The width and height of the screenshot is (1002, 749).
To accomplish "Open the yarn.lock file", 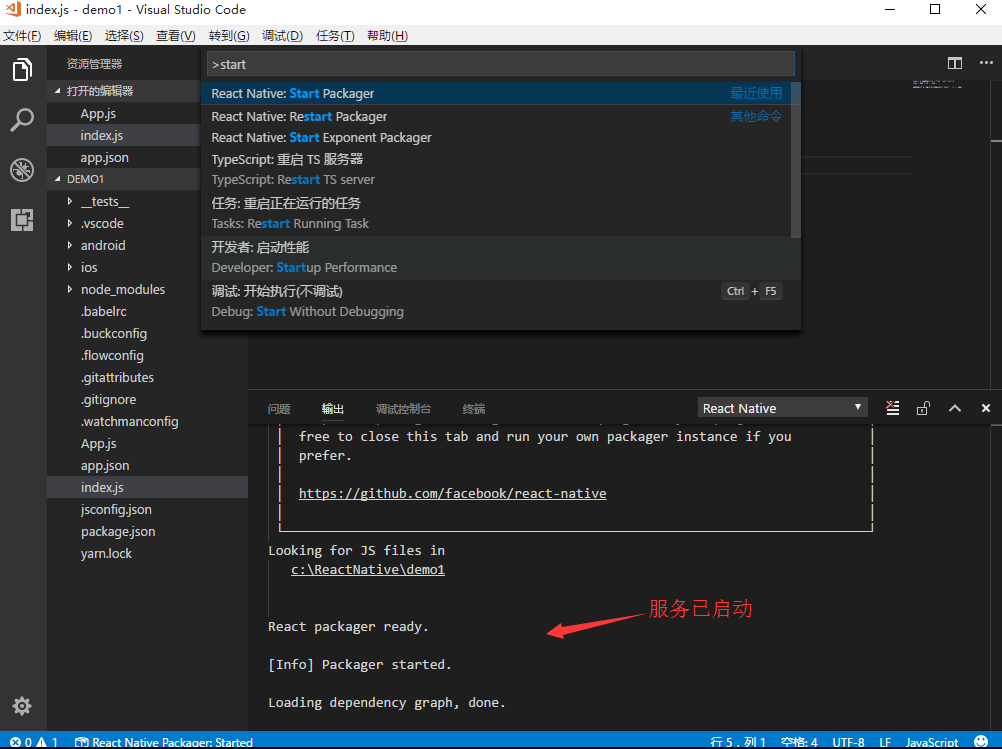I will click(106, 553).
